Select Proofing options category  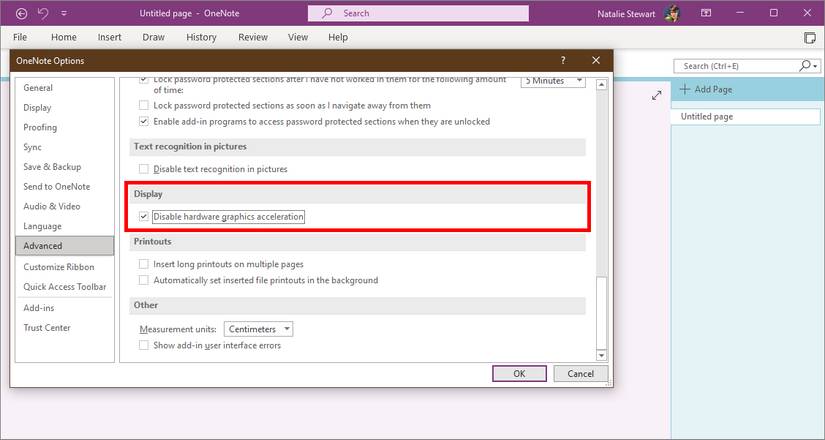click(64, 127)
